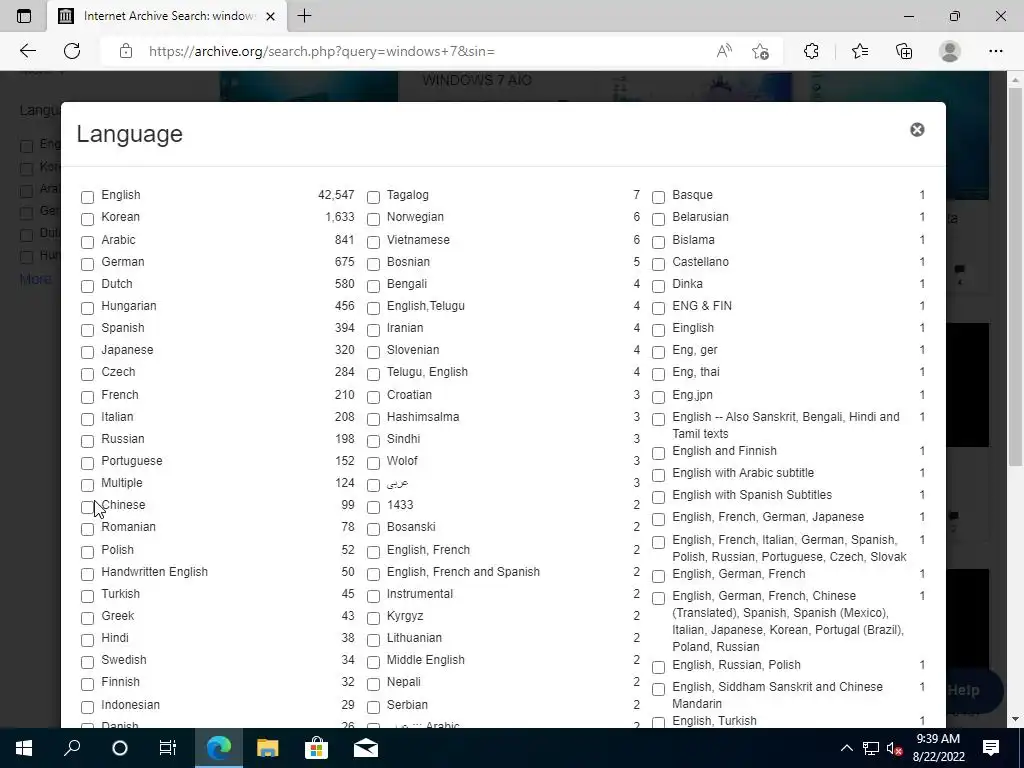Screen dimensions: 1024x768
Task: Open the browser profile avatar
Action: (950, 51)
